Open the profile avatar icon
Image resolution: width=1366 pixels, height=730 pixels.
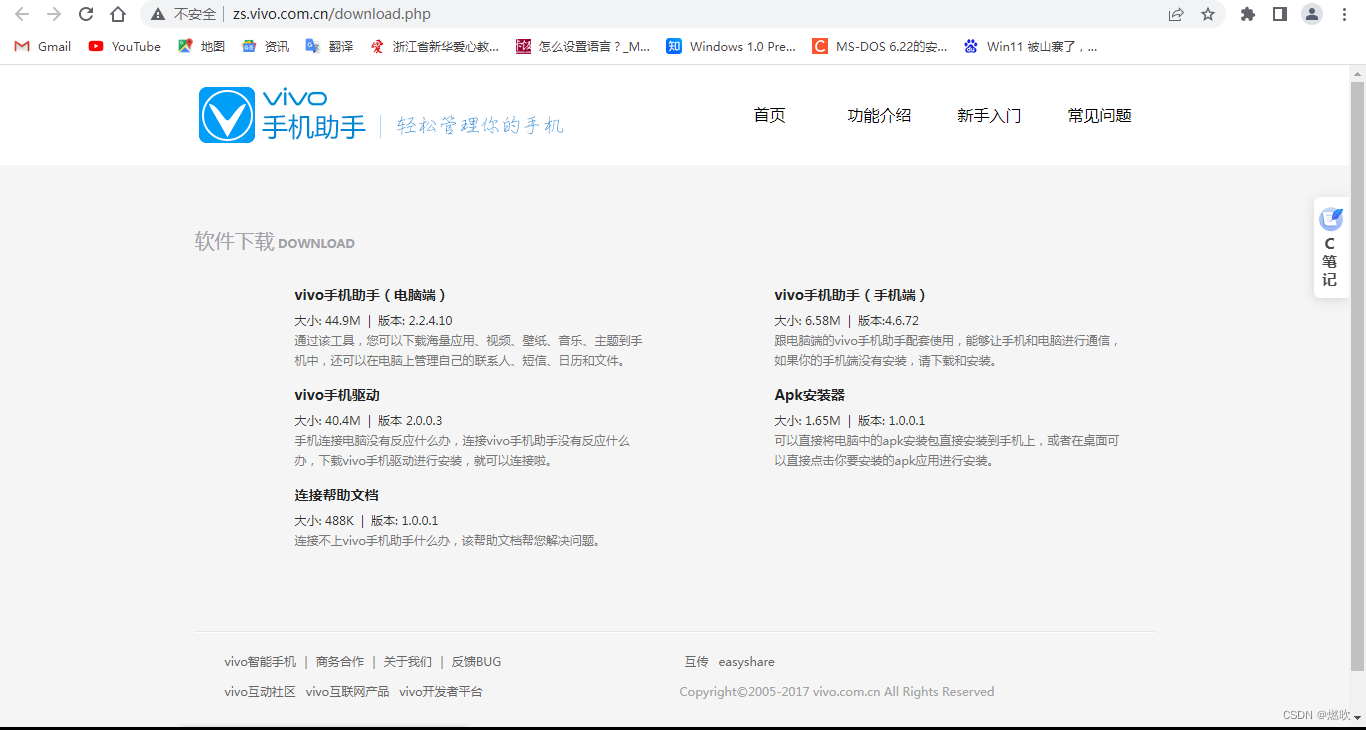1311,14
